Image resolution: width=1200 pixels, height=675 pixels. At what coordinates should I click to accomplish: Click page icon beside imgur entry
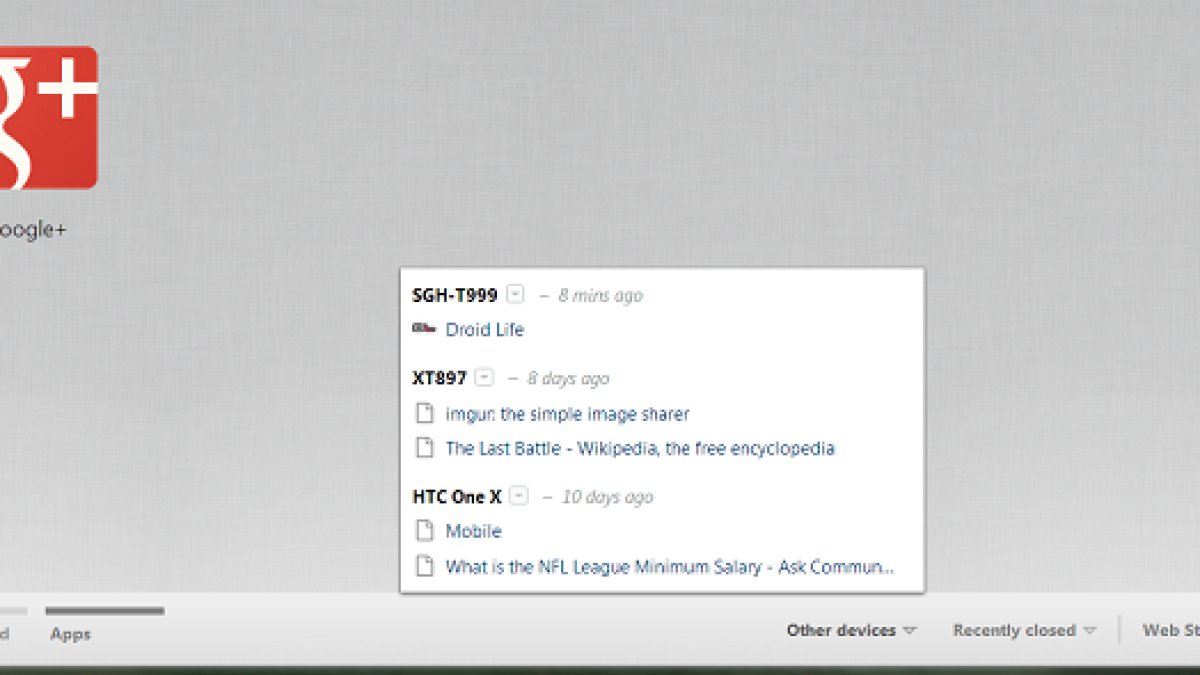[x=424, y=413]
